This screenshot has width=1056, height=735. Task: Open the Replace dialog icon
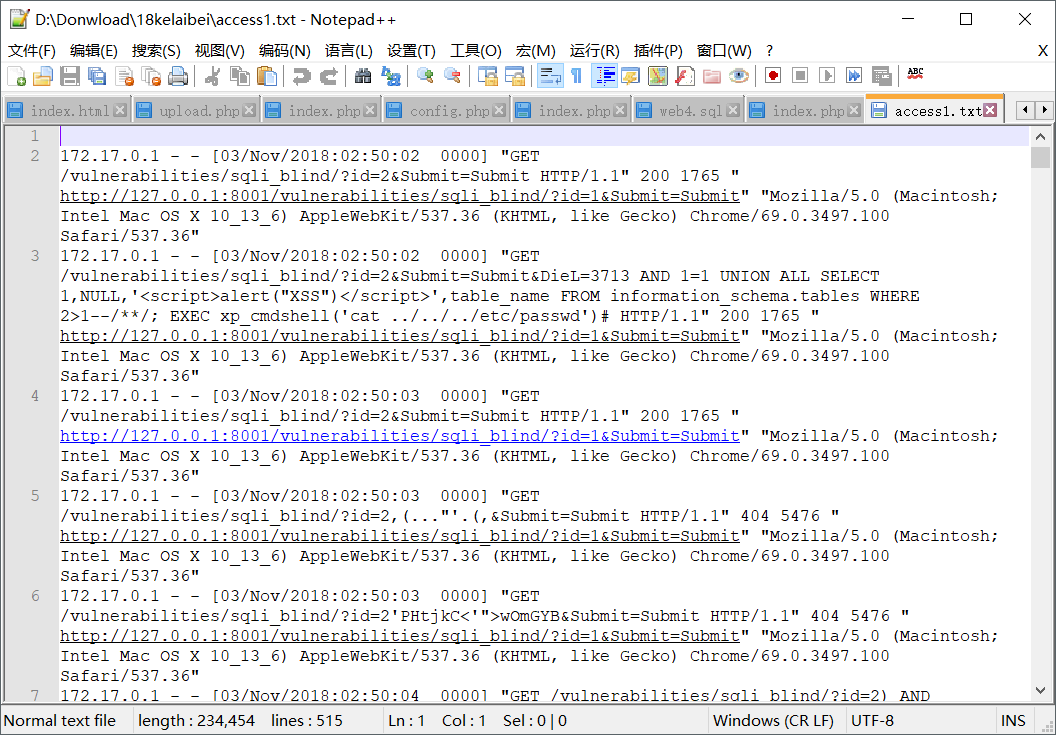click(391, 76)
